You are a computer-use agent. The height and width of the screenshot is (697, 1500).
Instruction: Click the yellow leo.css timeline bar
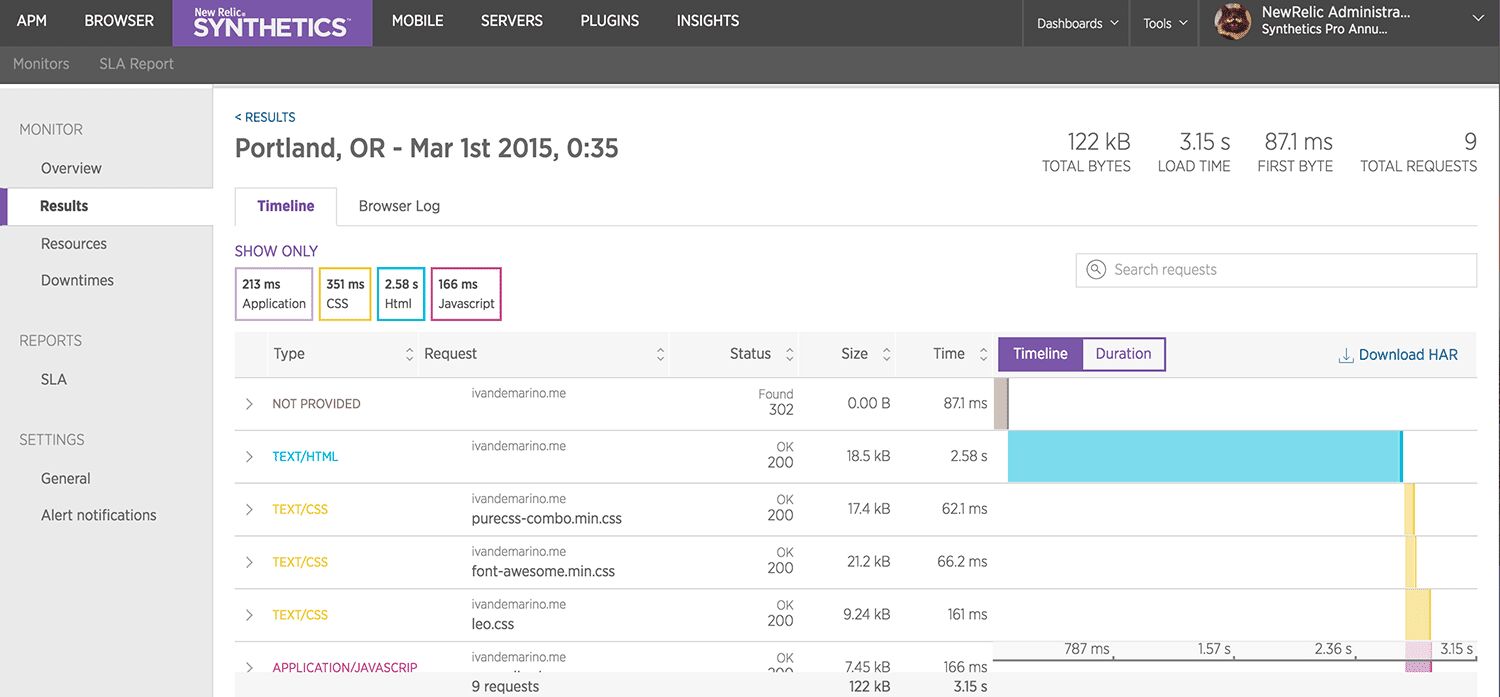point(1418,616)
